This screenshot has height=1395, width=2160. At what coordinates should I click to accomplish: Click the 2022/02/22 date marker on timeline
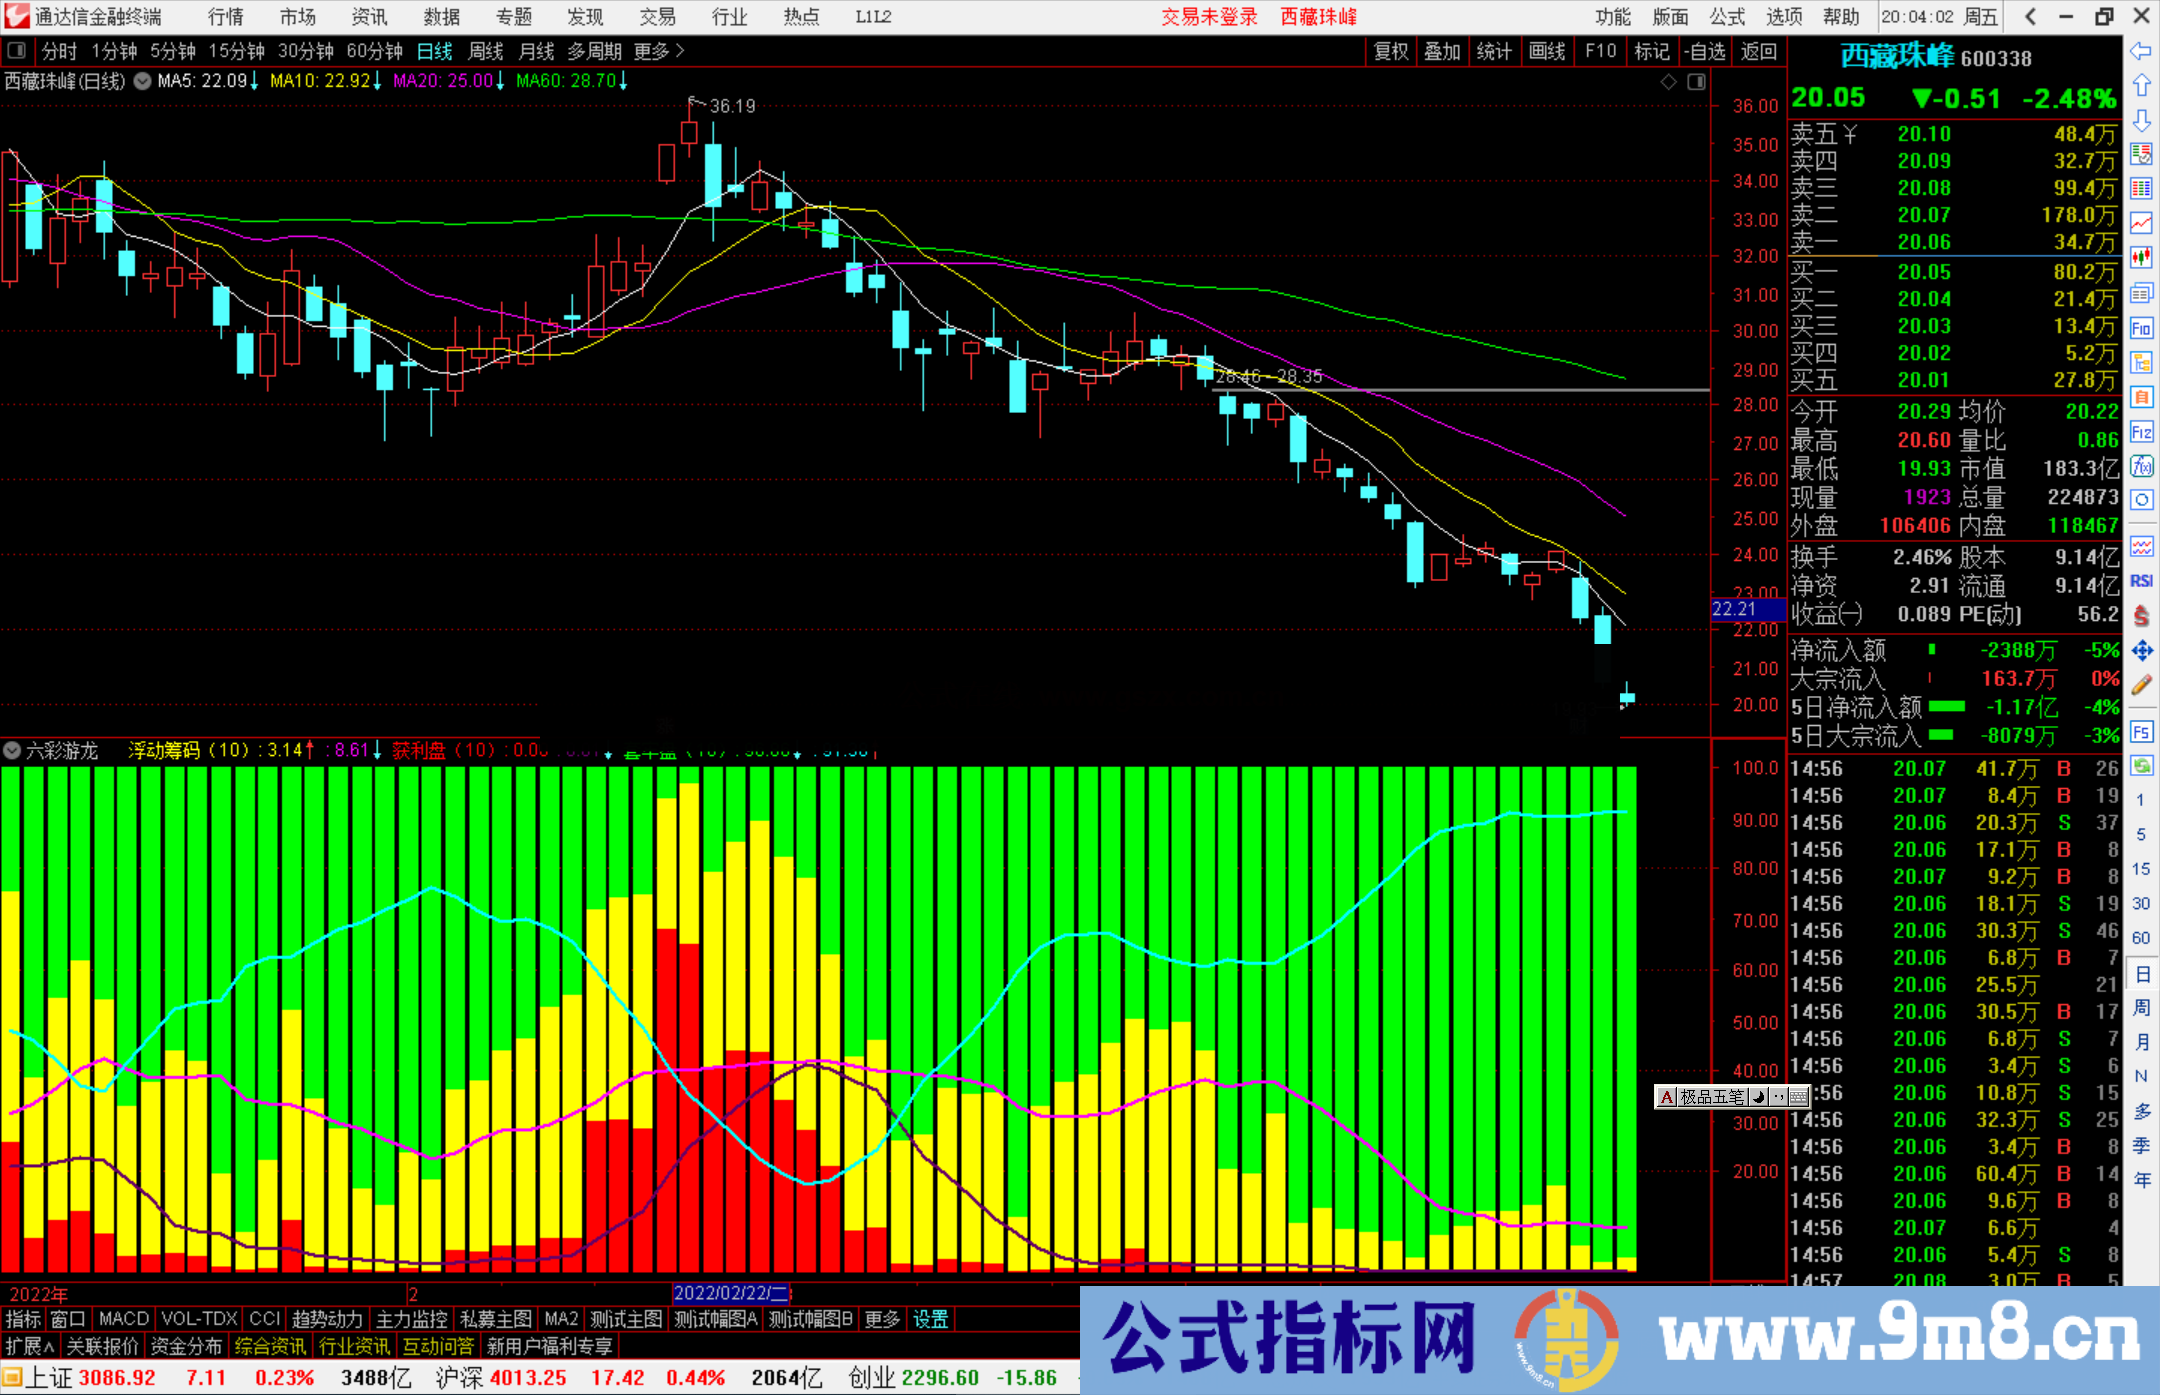(x=732, y=1293)
